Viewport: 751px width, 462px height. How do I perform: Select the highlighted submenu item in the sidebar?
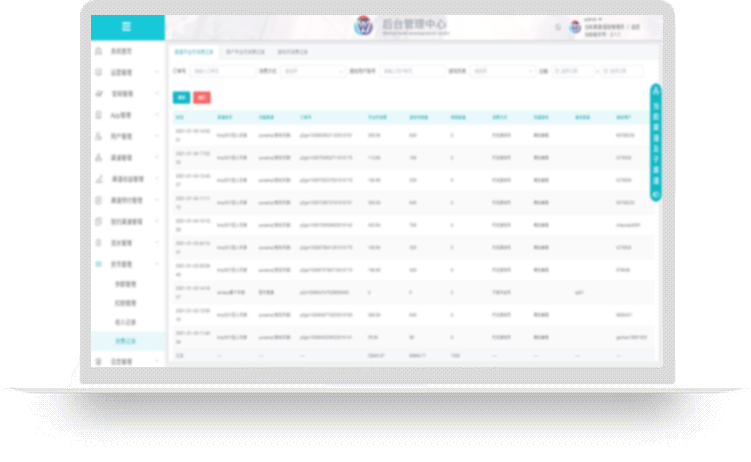click(x=126, y=341)
